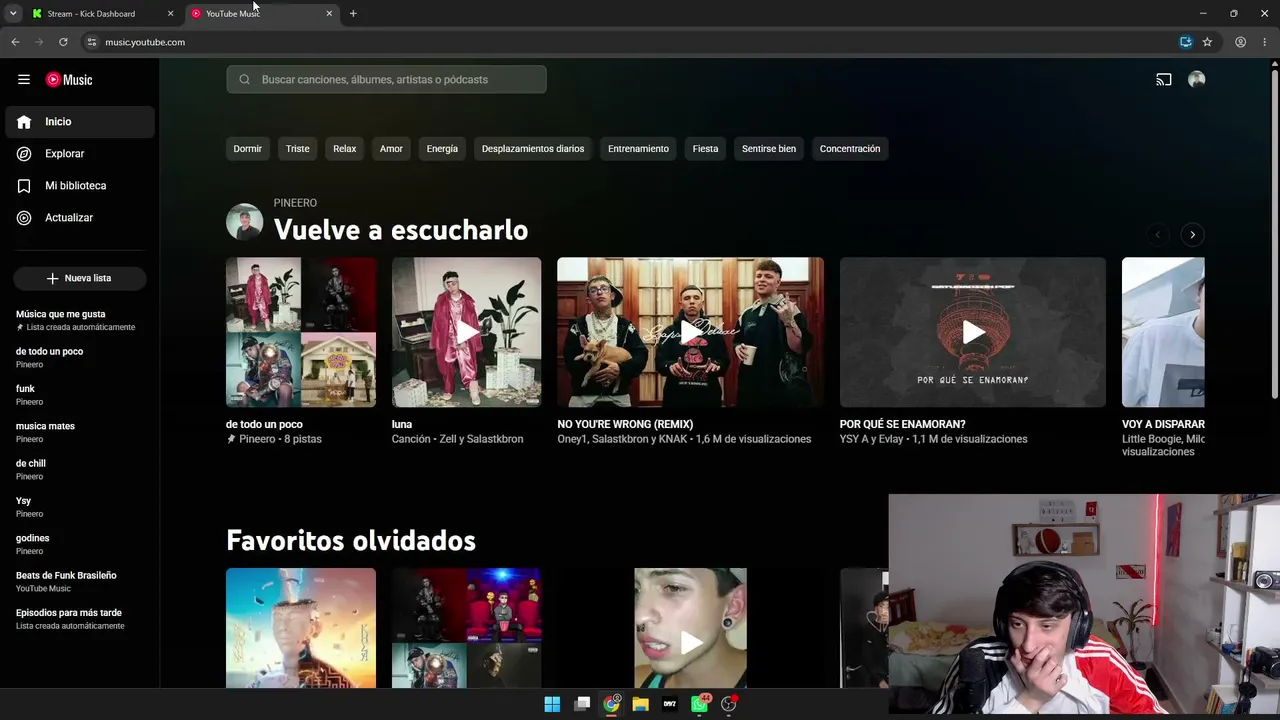The image size is (1280, 720).
Task: Select the Fiesta chip
Action: point(705,149)
